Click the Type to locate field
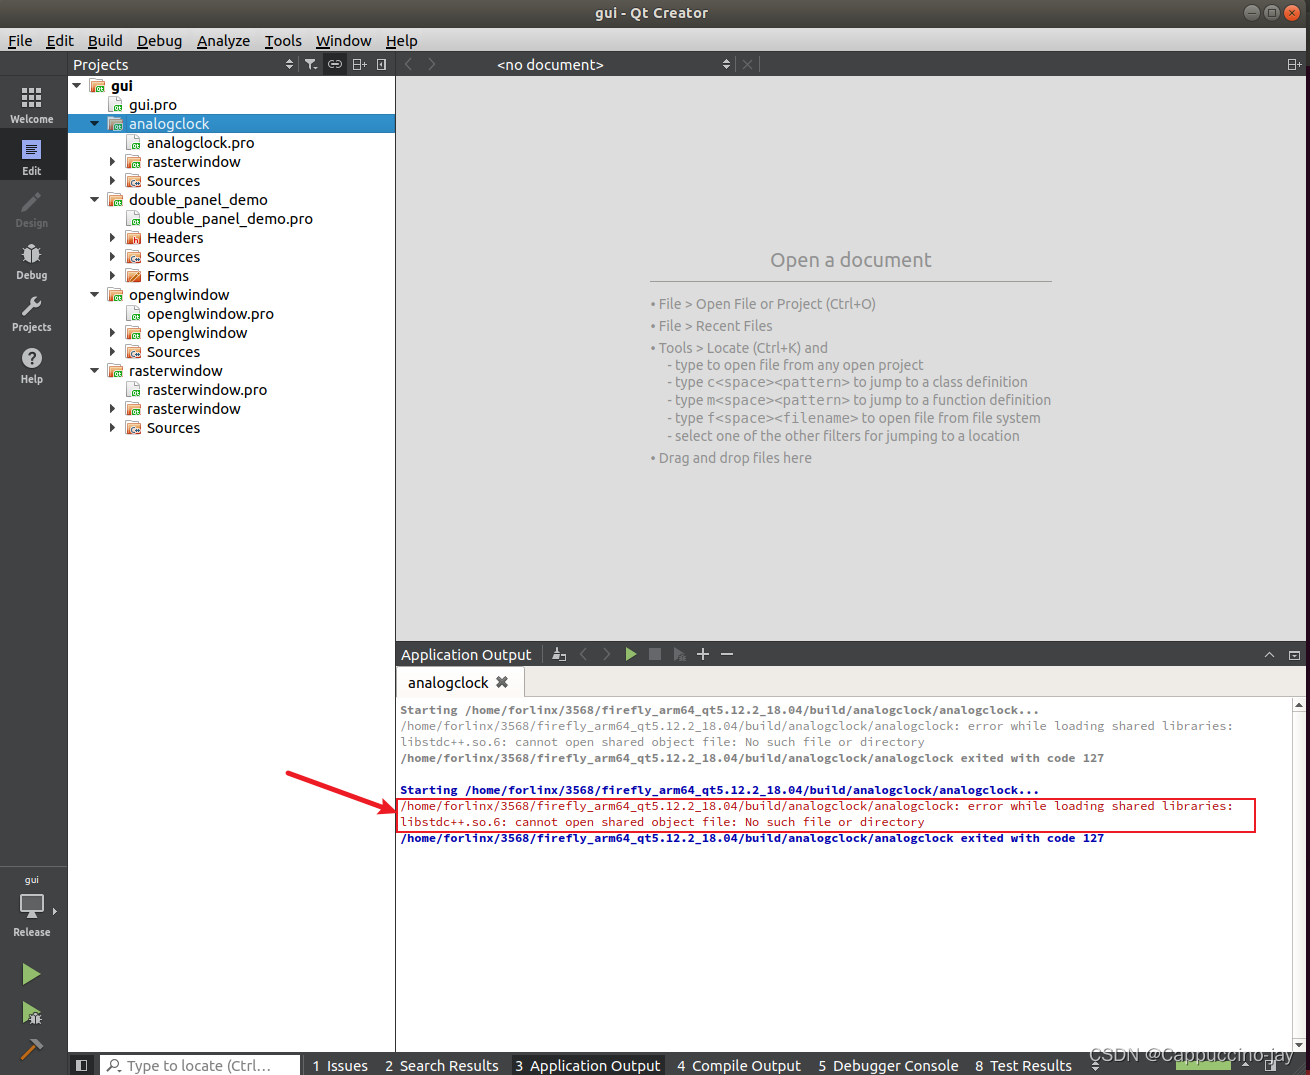Image resolution: width=1310 pixels, height=1075 pixels. [200, 1065]
